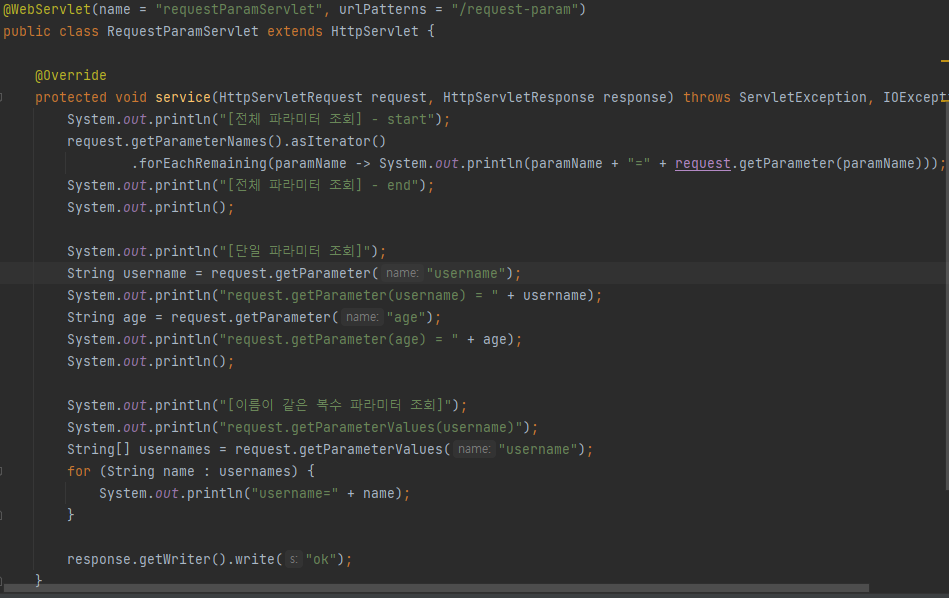This screenshot has width=949, height=598.
Task: Click the for keyword
Action: coord(79,472)
